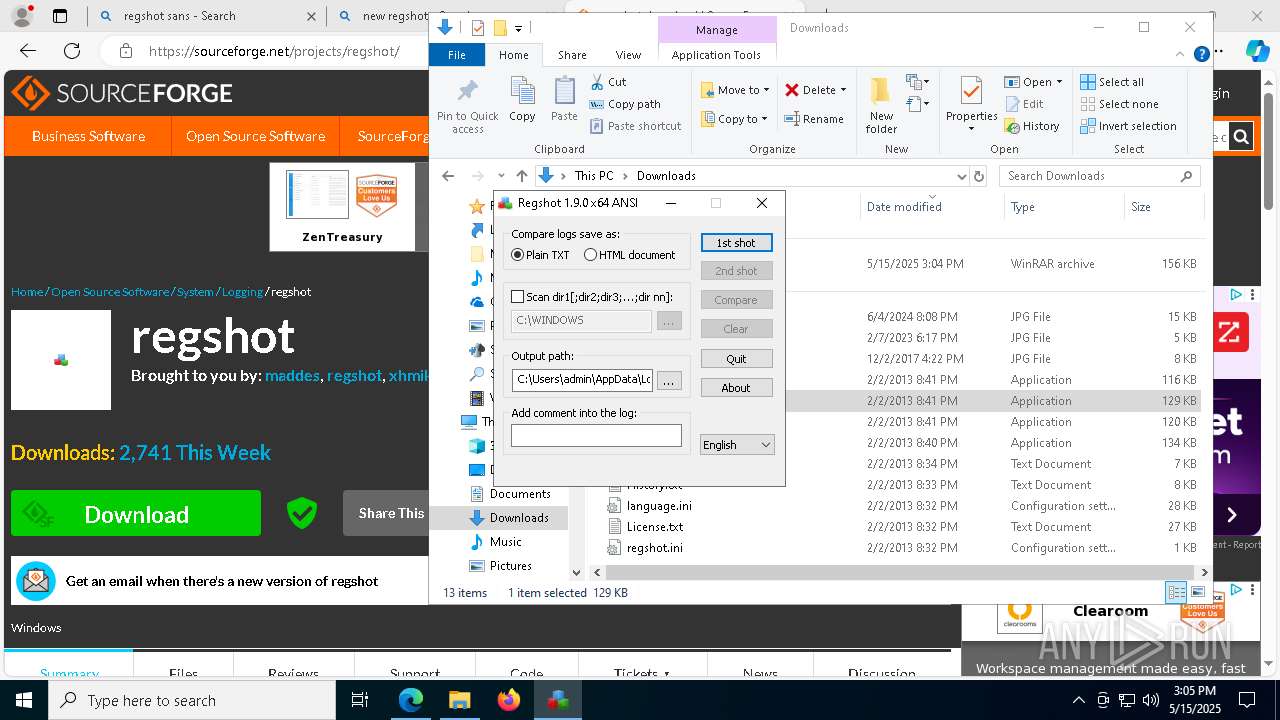
Task: Click the SourceForge logo
Action: point(122,93)
